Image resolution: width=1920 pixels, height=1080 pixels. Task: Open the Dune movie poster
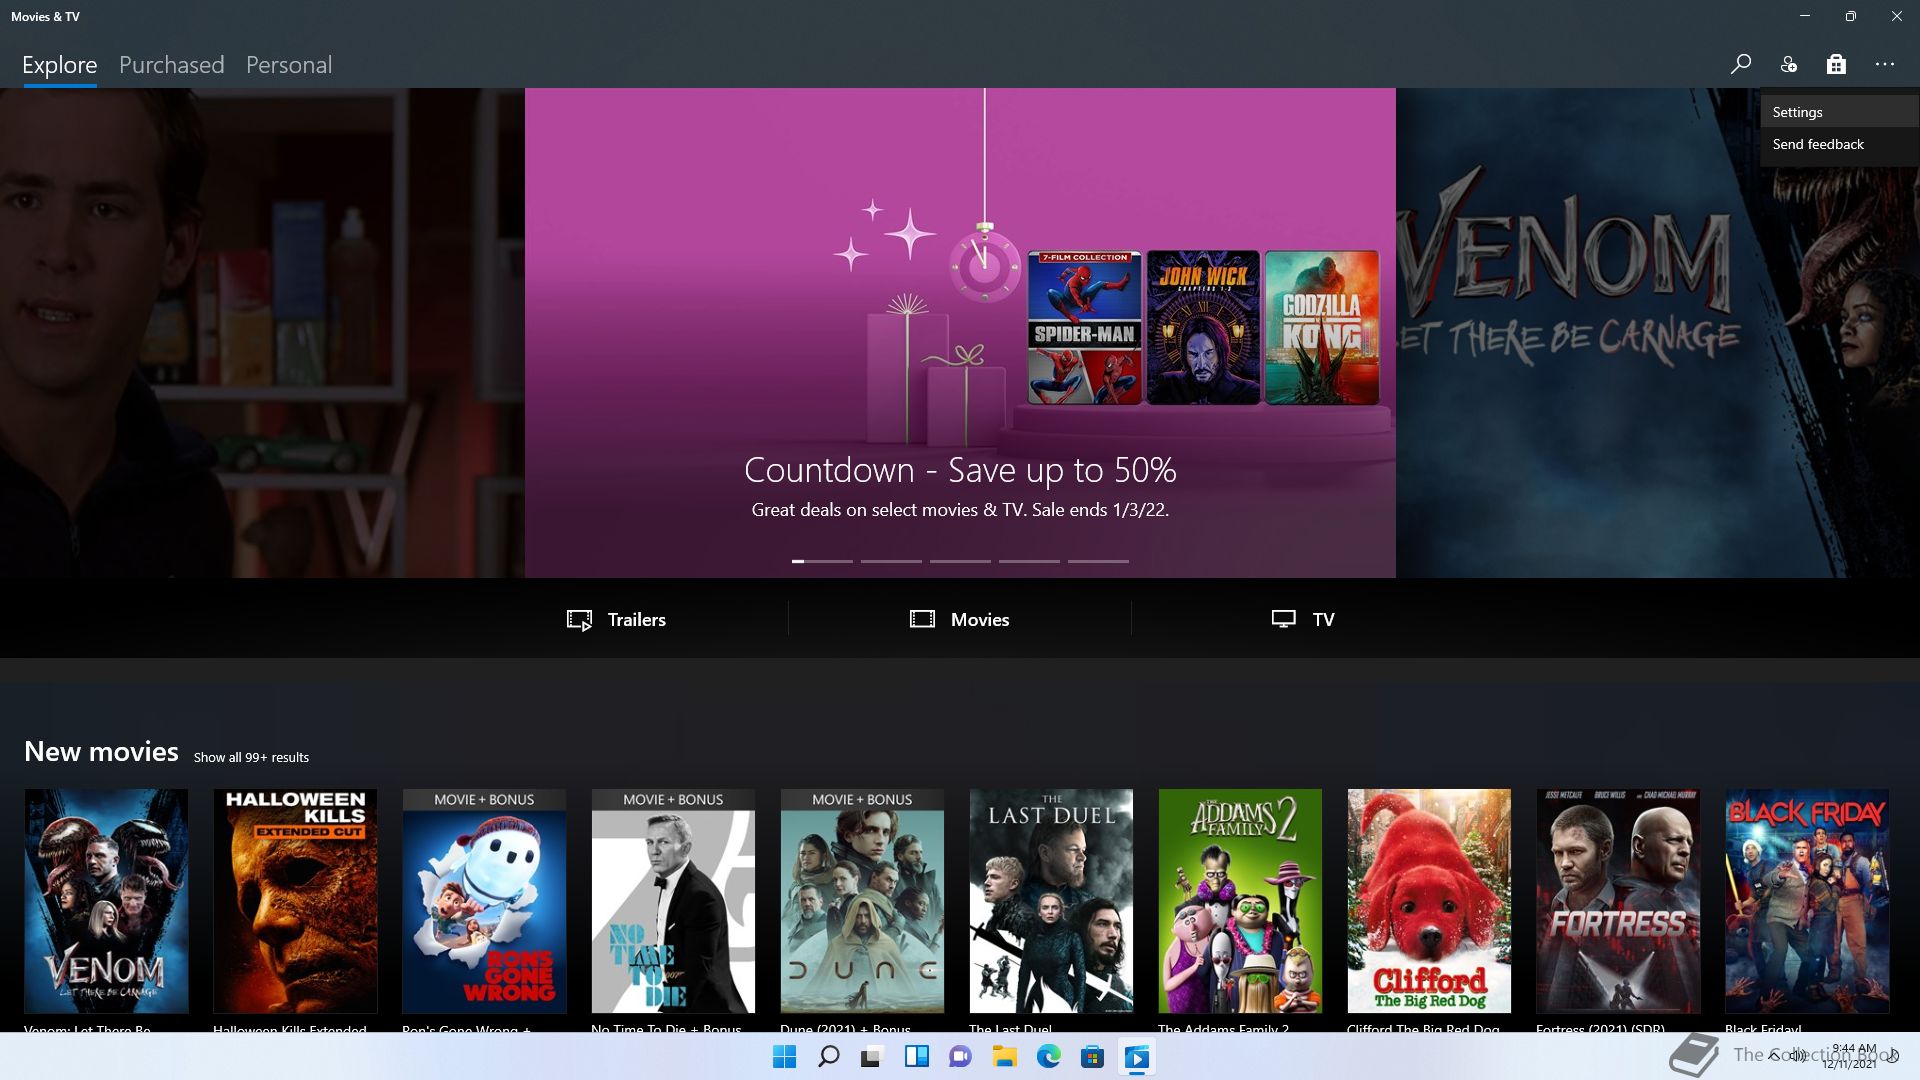[x=862, y=901]
